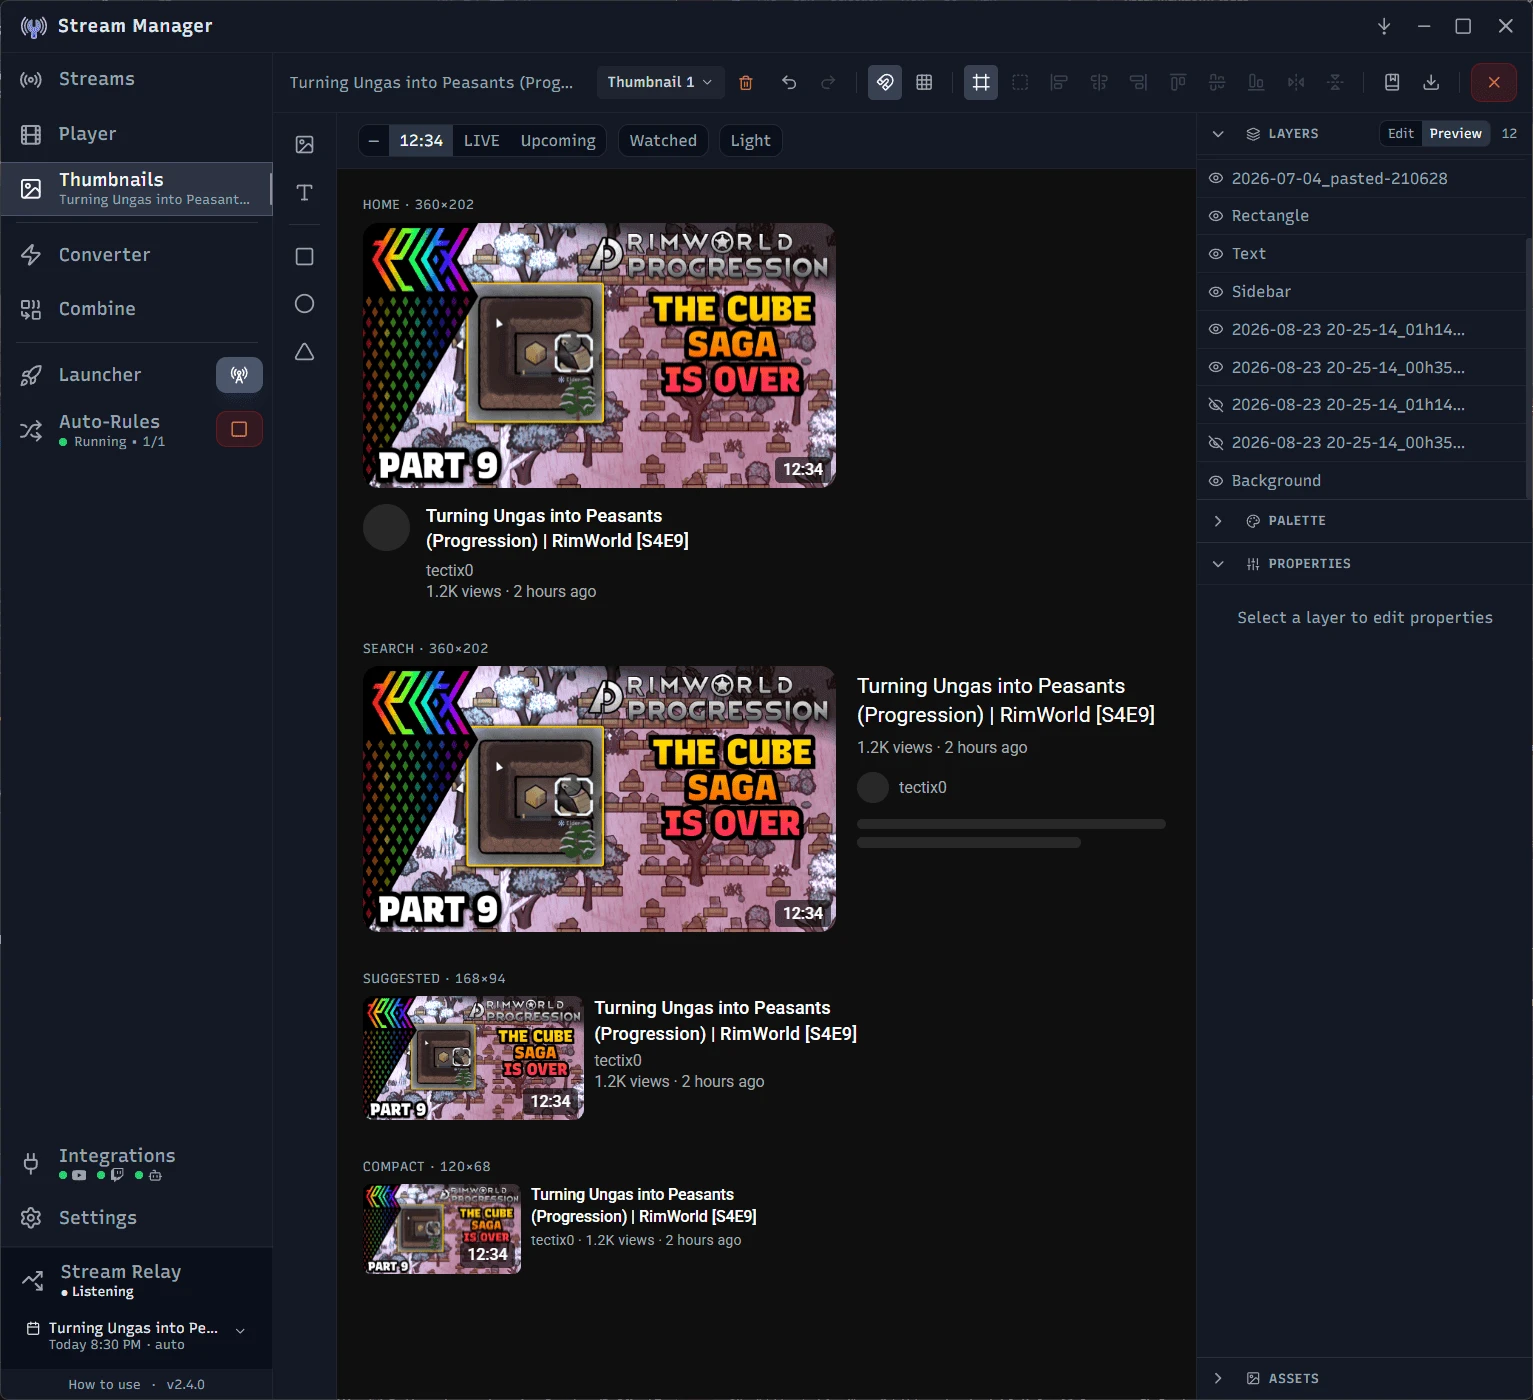The image size is (1533, 1400).
Task: Click the title bar down-arrow icon
Action: (x=1384, y=26)
